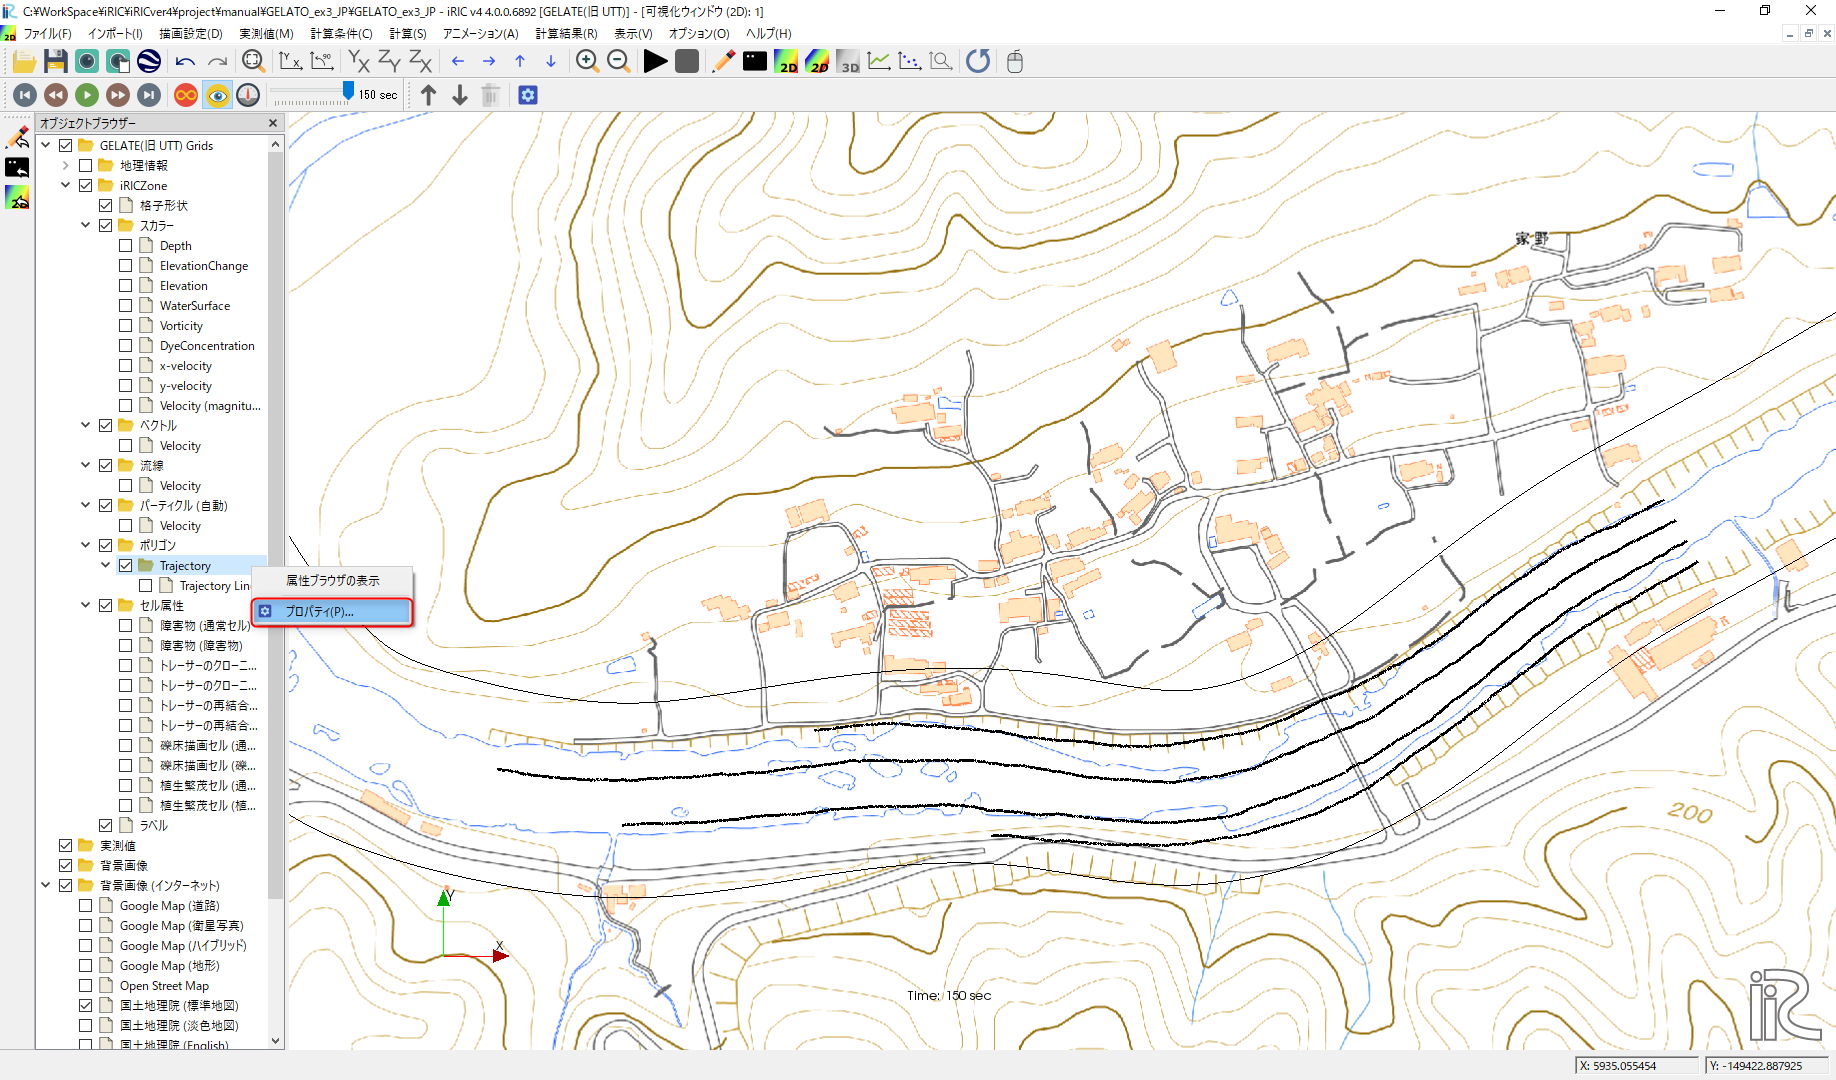Toggle the eye follow-last-step button
The image size is (1836, 1080).
point(217,95)
